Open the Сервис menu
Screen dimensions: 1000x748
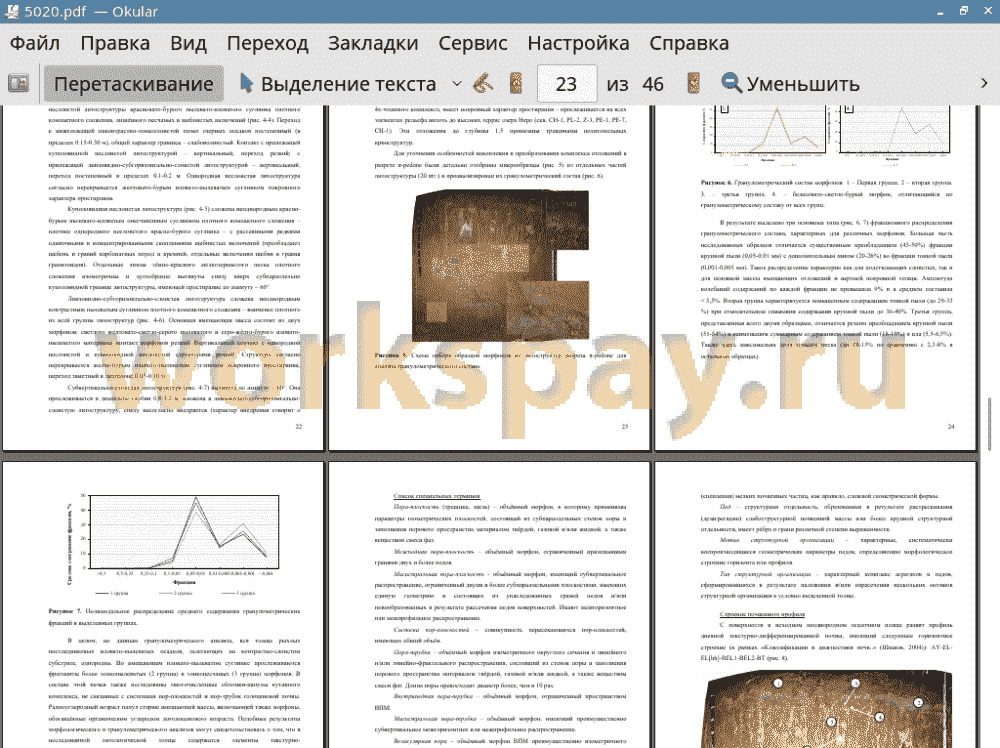pos(473,43)
